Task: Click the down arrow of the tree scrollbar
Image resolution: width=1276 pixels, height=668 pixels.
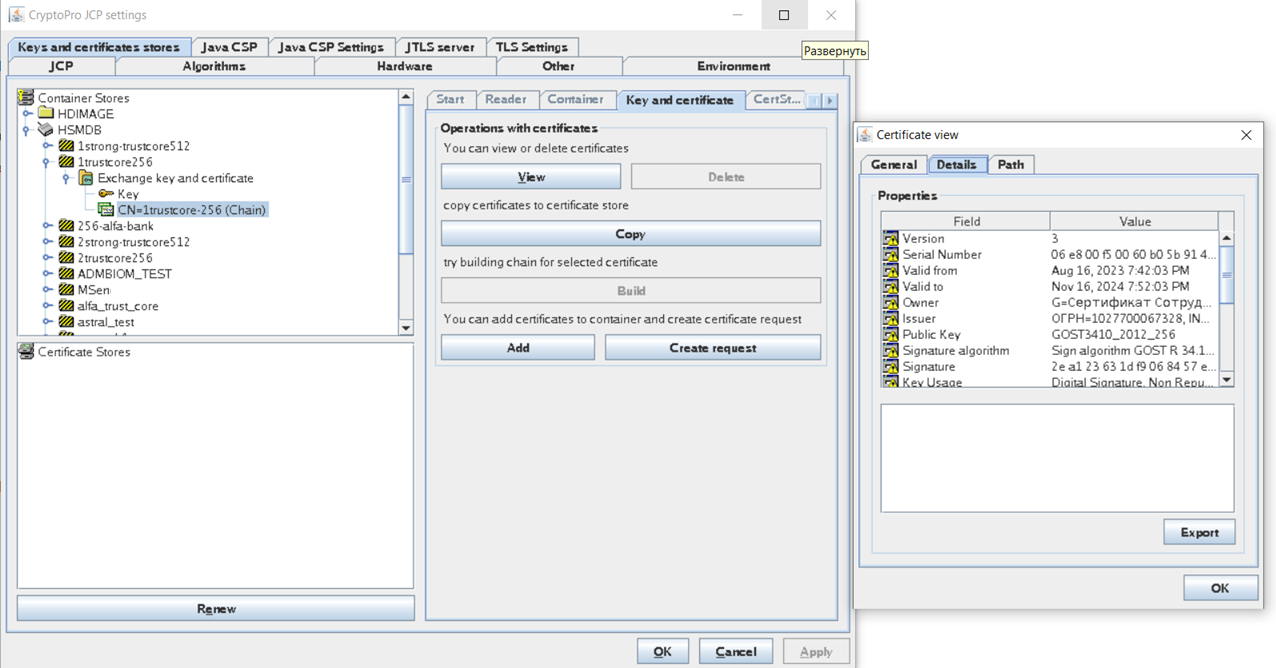Action: point(407,327)
